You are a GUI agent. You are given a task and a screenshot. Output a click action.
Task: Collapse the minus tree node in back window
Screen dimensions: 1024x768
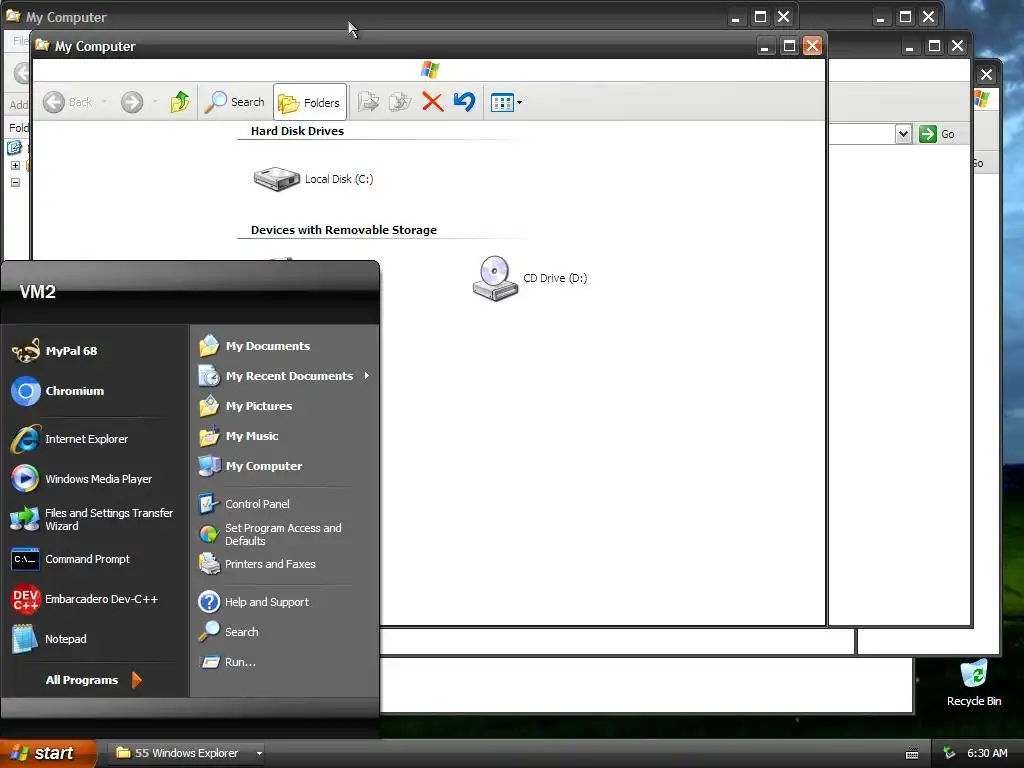tap(15, 182)
